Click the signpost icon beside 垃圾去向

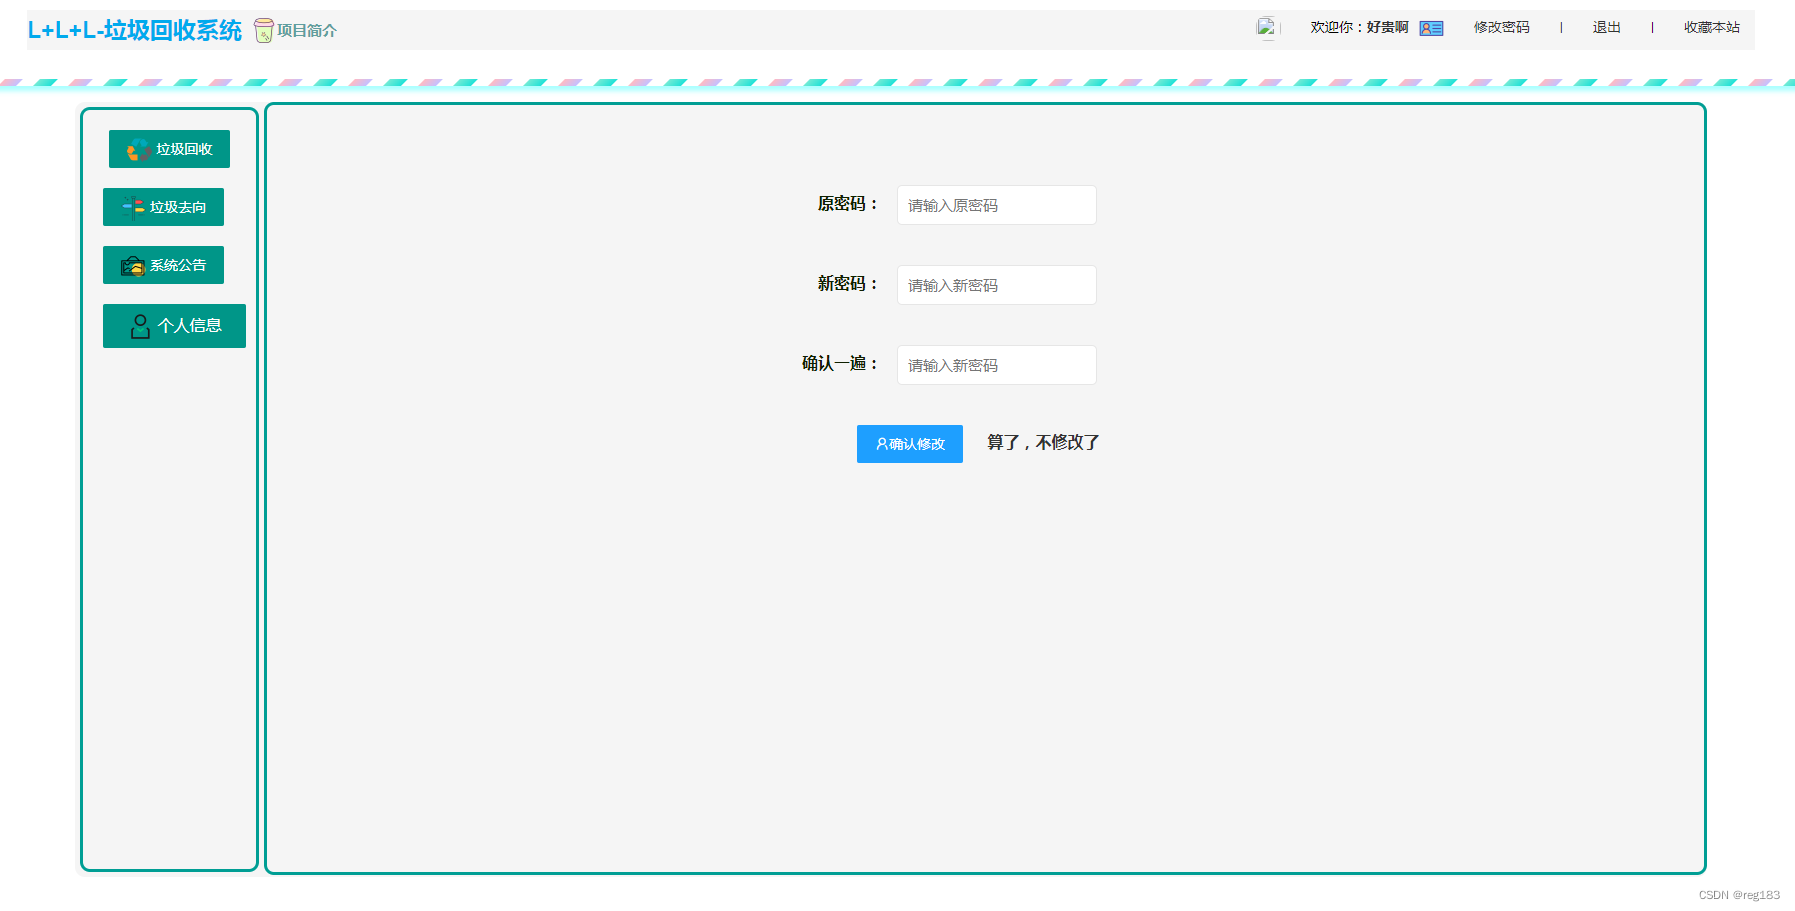point(133,207)
